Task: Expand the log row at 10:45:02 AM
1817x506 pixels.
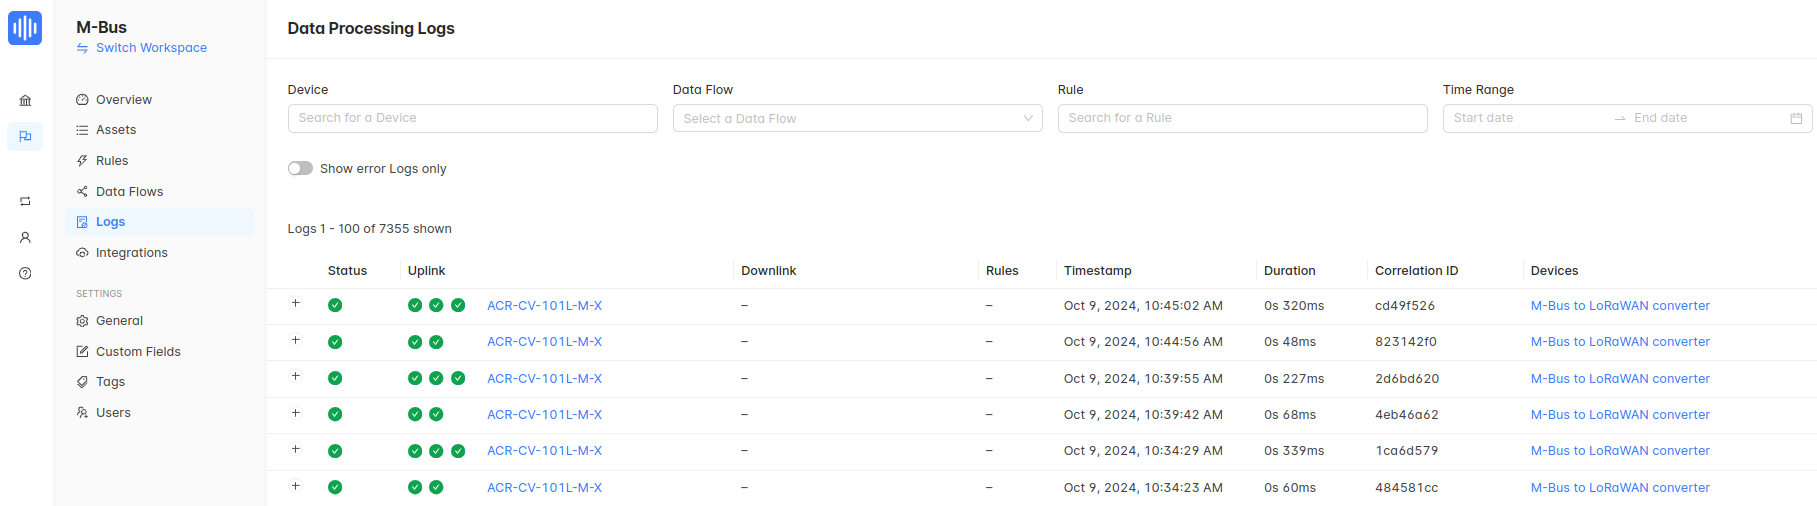Action: 296,304
